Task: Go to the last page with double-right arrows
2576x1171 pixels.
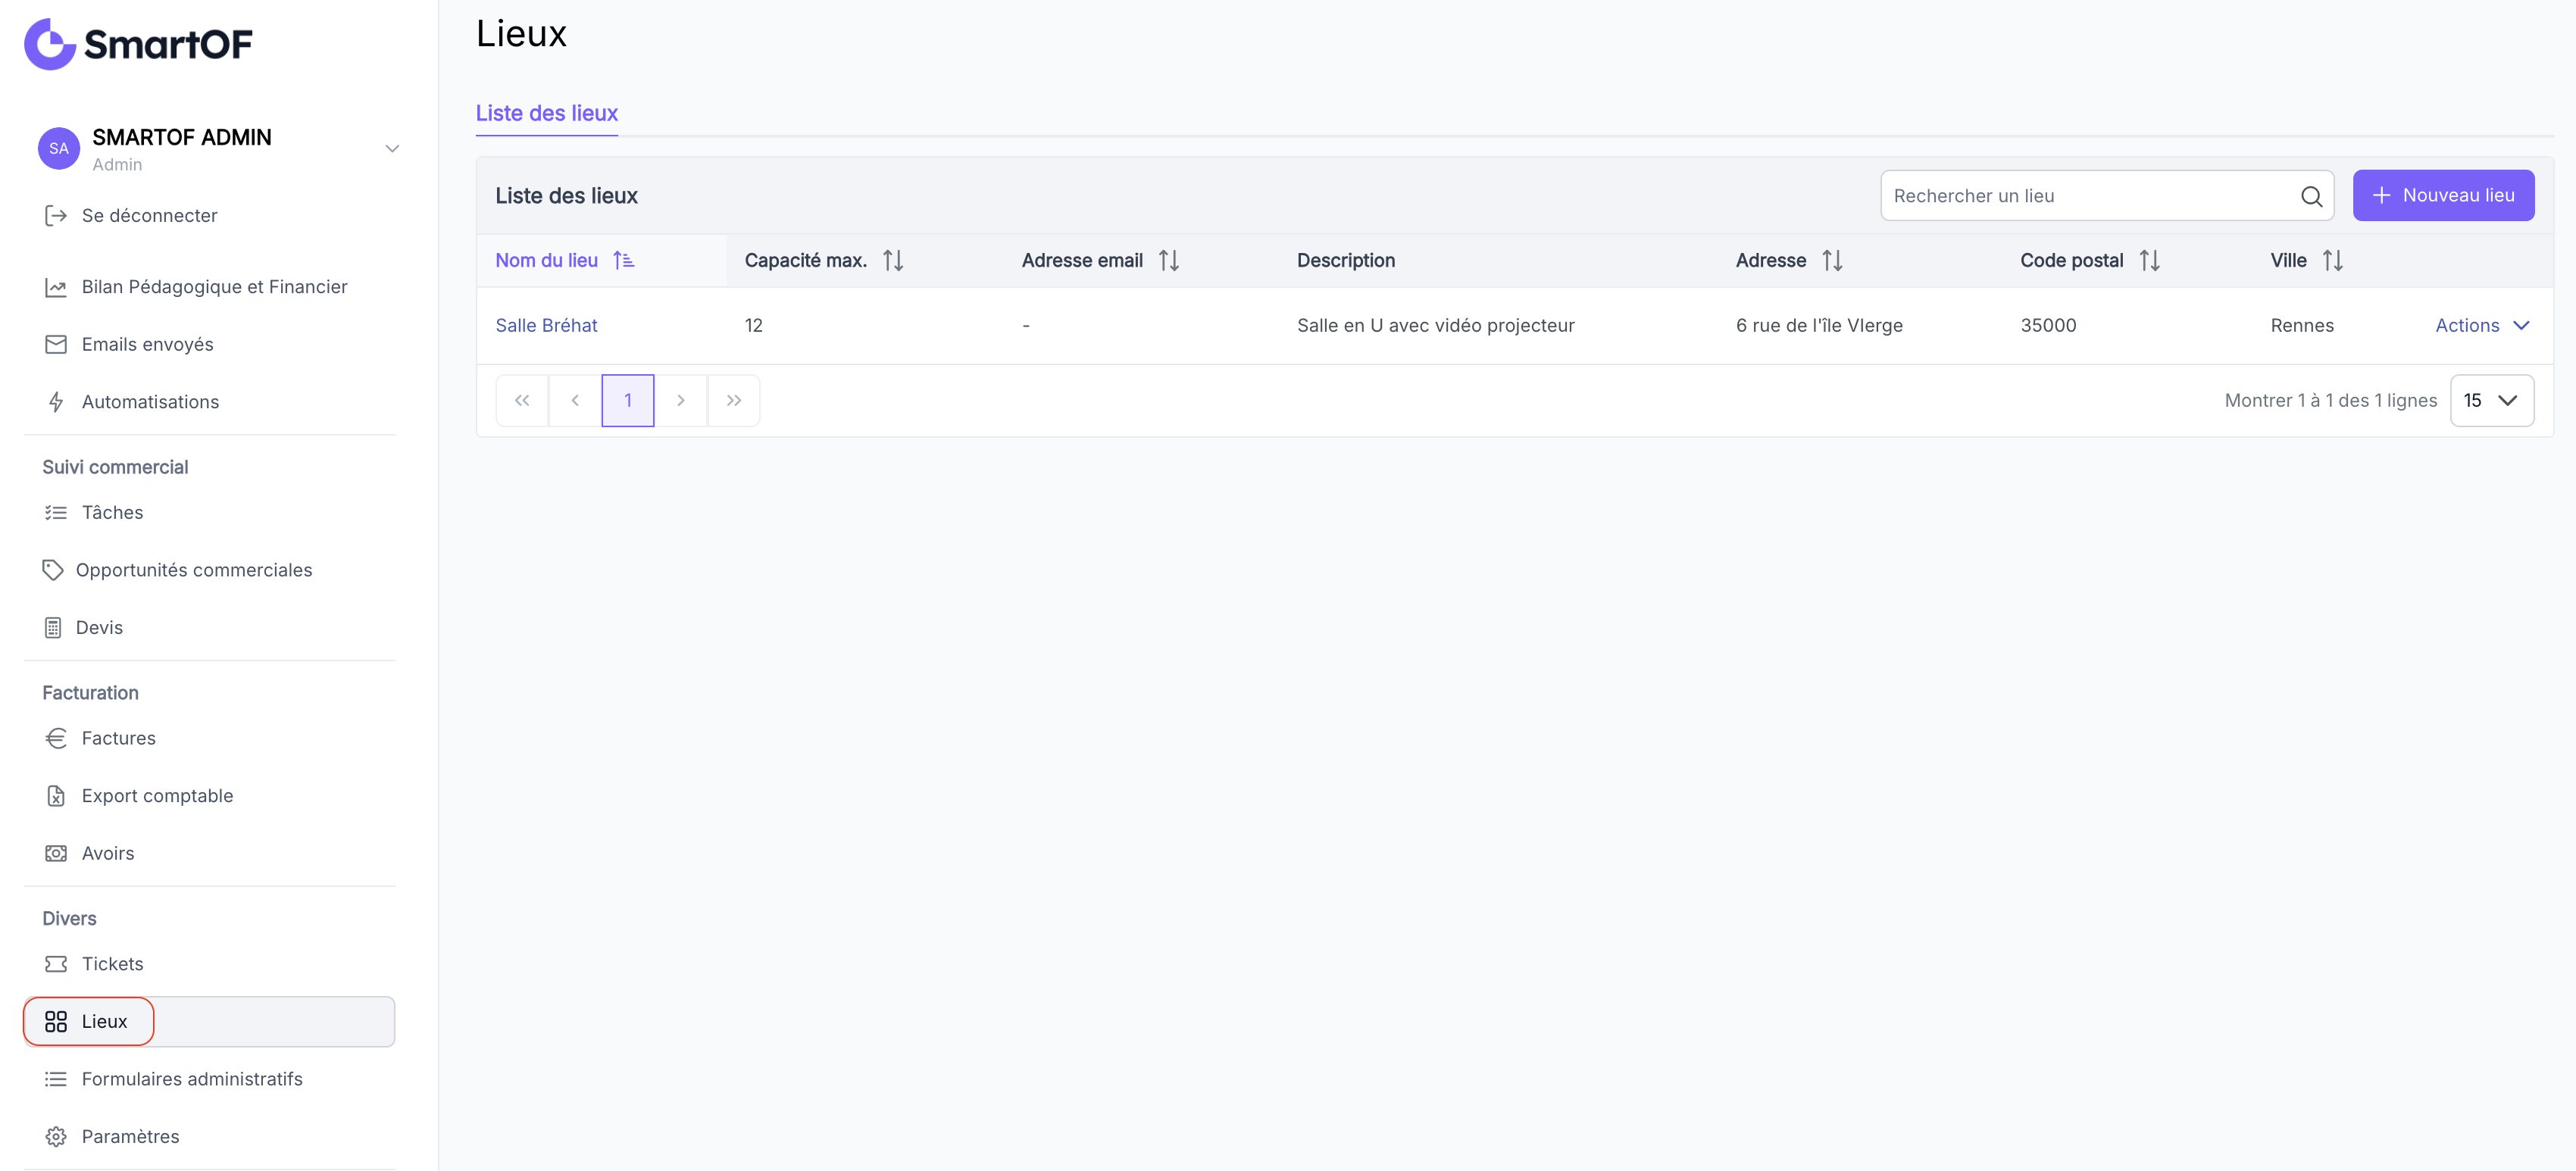Action: (x=734, y=400)
